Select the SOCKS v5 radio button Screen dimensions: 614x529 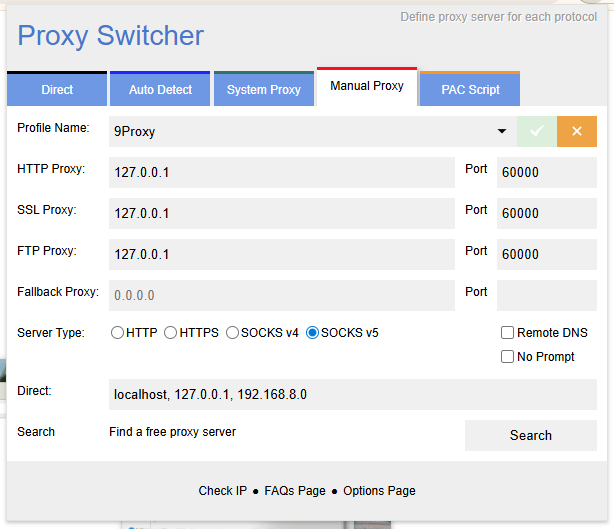[312, 333]
